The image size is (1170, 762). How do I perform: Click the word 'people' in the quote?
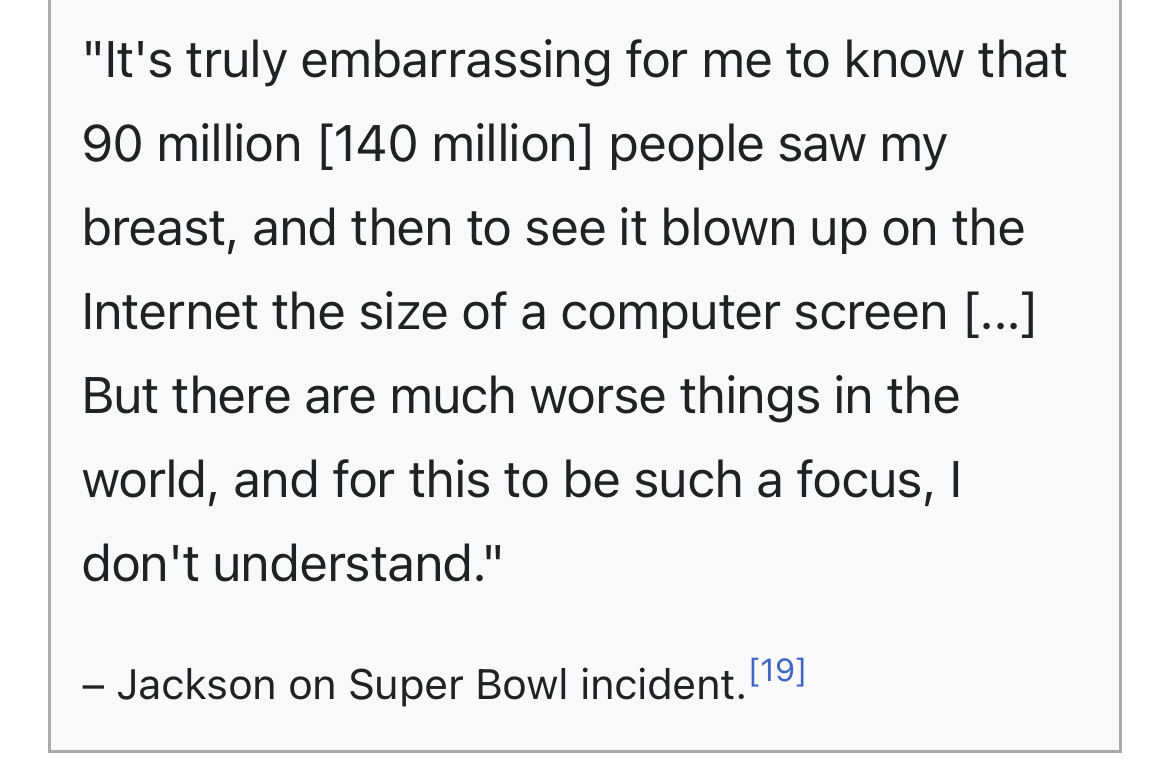pyautogui.click(x=686, y=146)
